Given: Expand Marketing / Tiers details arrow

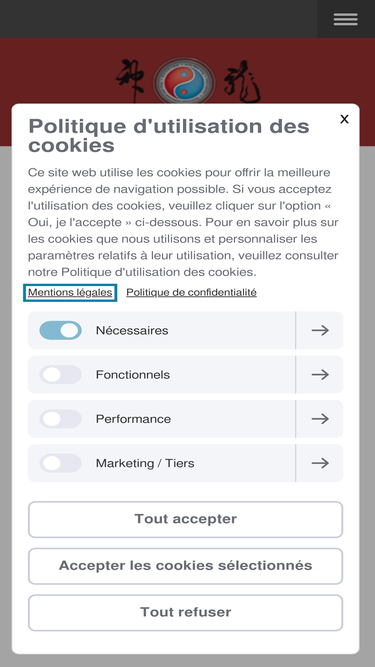Looking at the screenshot, I should pyautogui.click(x=320, y=463).
